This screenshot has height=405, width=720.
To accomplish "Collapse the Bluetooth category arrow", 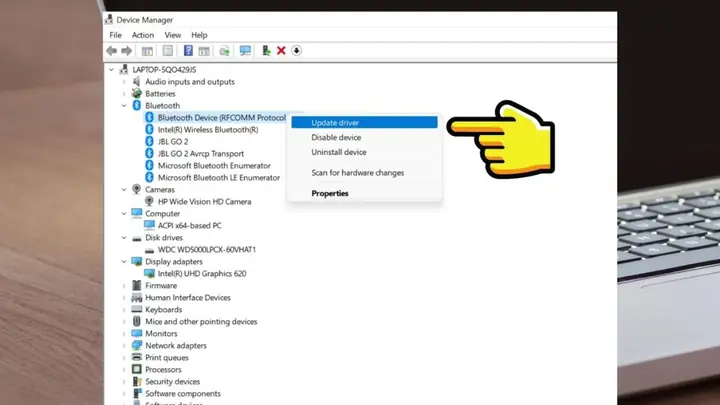I will (x=124, y=106).
